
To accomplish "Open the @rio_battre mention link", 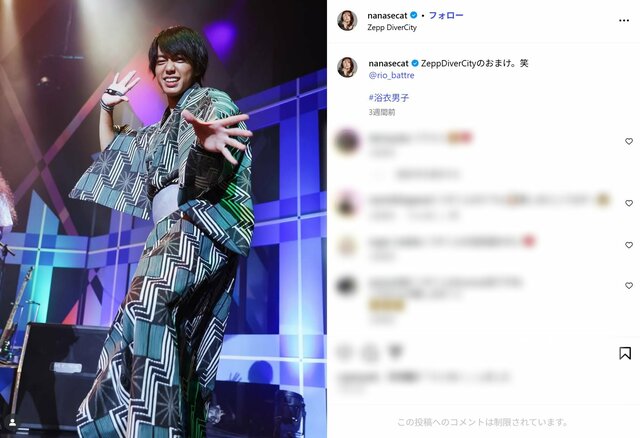I will pos(391,76).
